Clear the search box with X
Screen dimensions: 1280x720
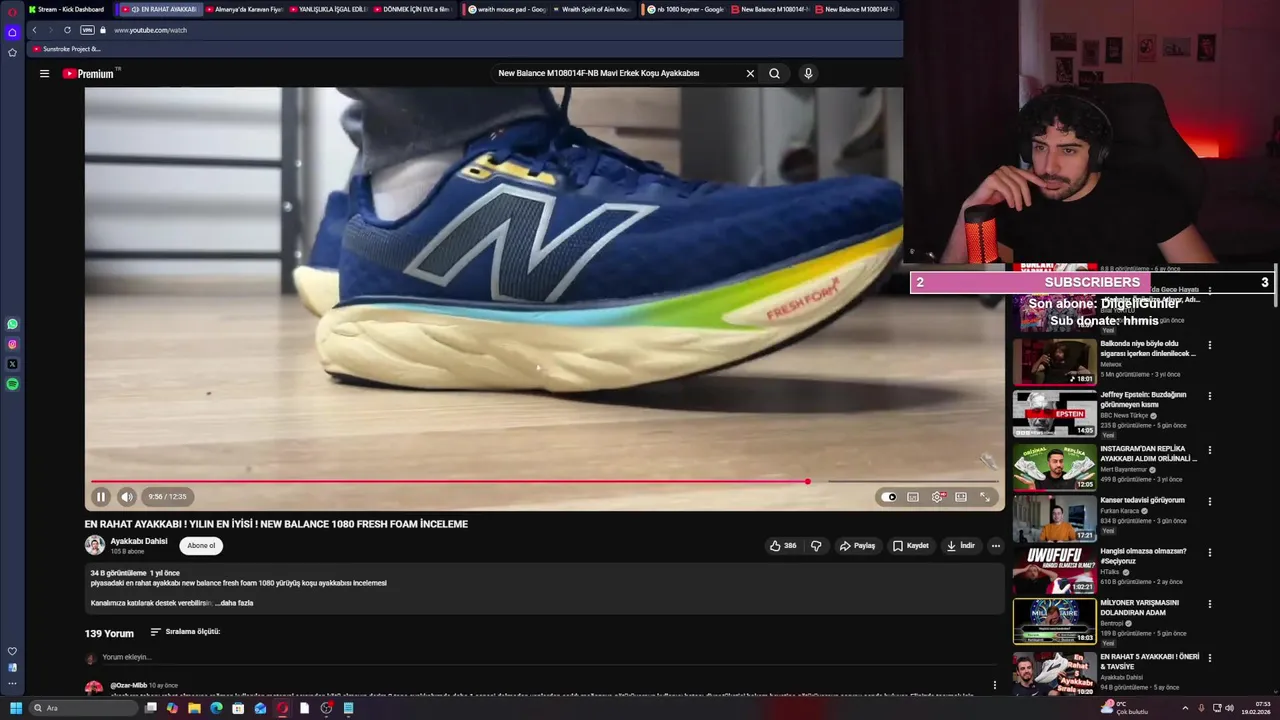(750, 73)
